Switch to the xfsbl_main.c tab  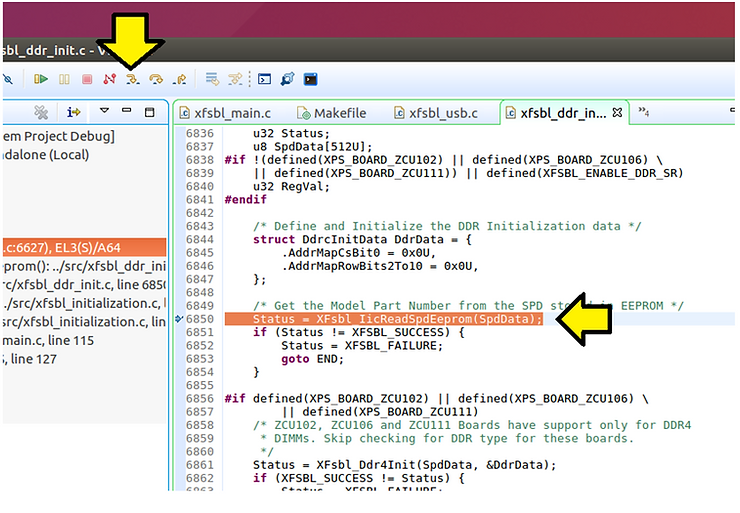coord(229,113)
